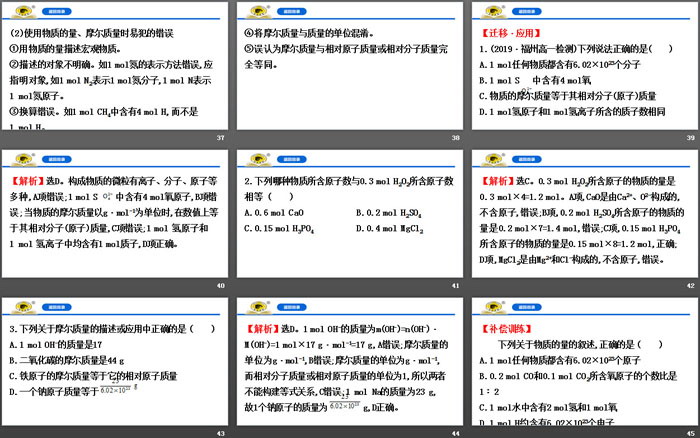
Task: Click the blue pill button on slide 39
Action: click(x=527, y=12)
